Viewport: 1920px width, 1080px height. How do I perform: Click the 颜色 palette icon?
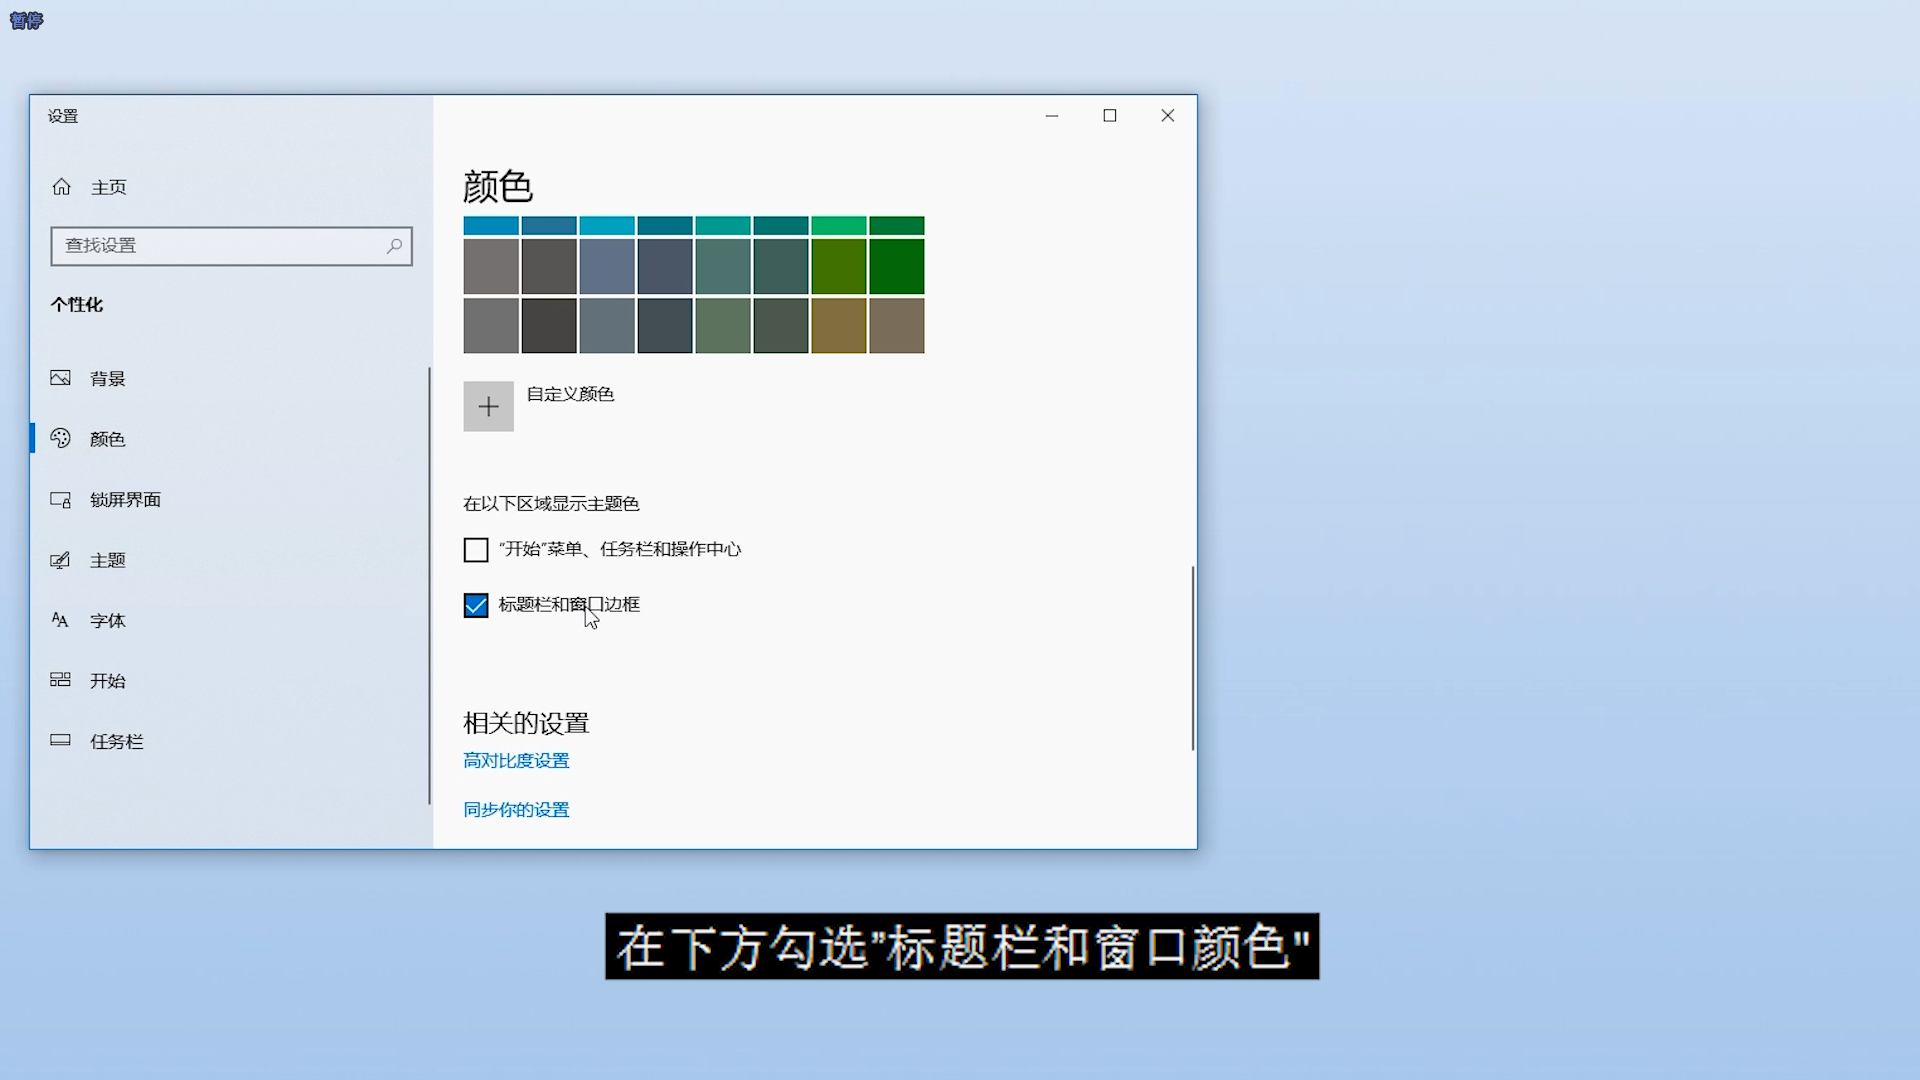click(61, 438)
